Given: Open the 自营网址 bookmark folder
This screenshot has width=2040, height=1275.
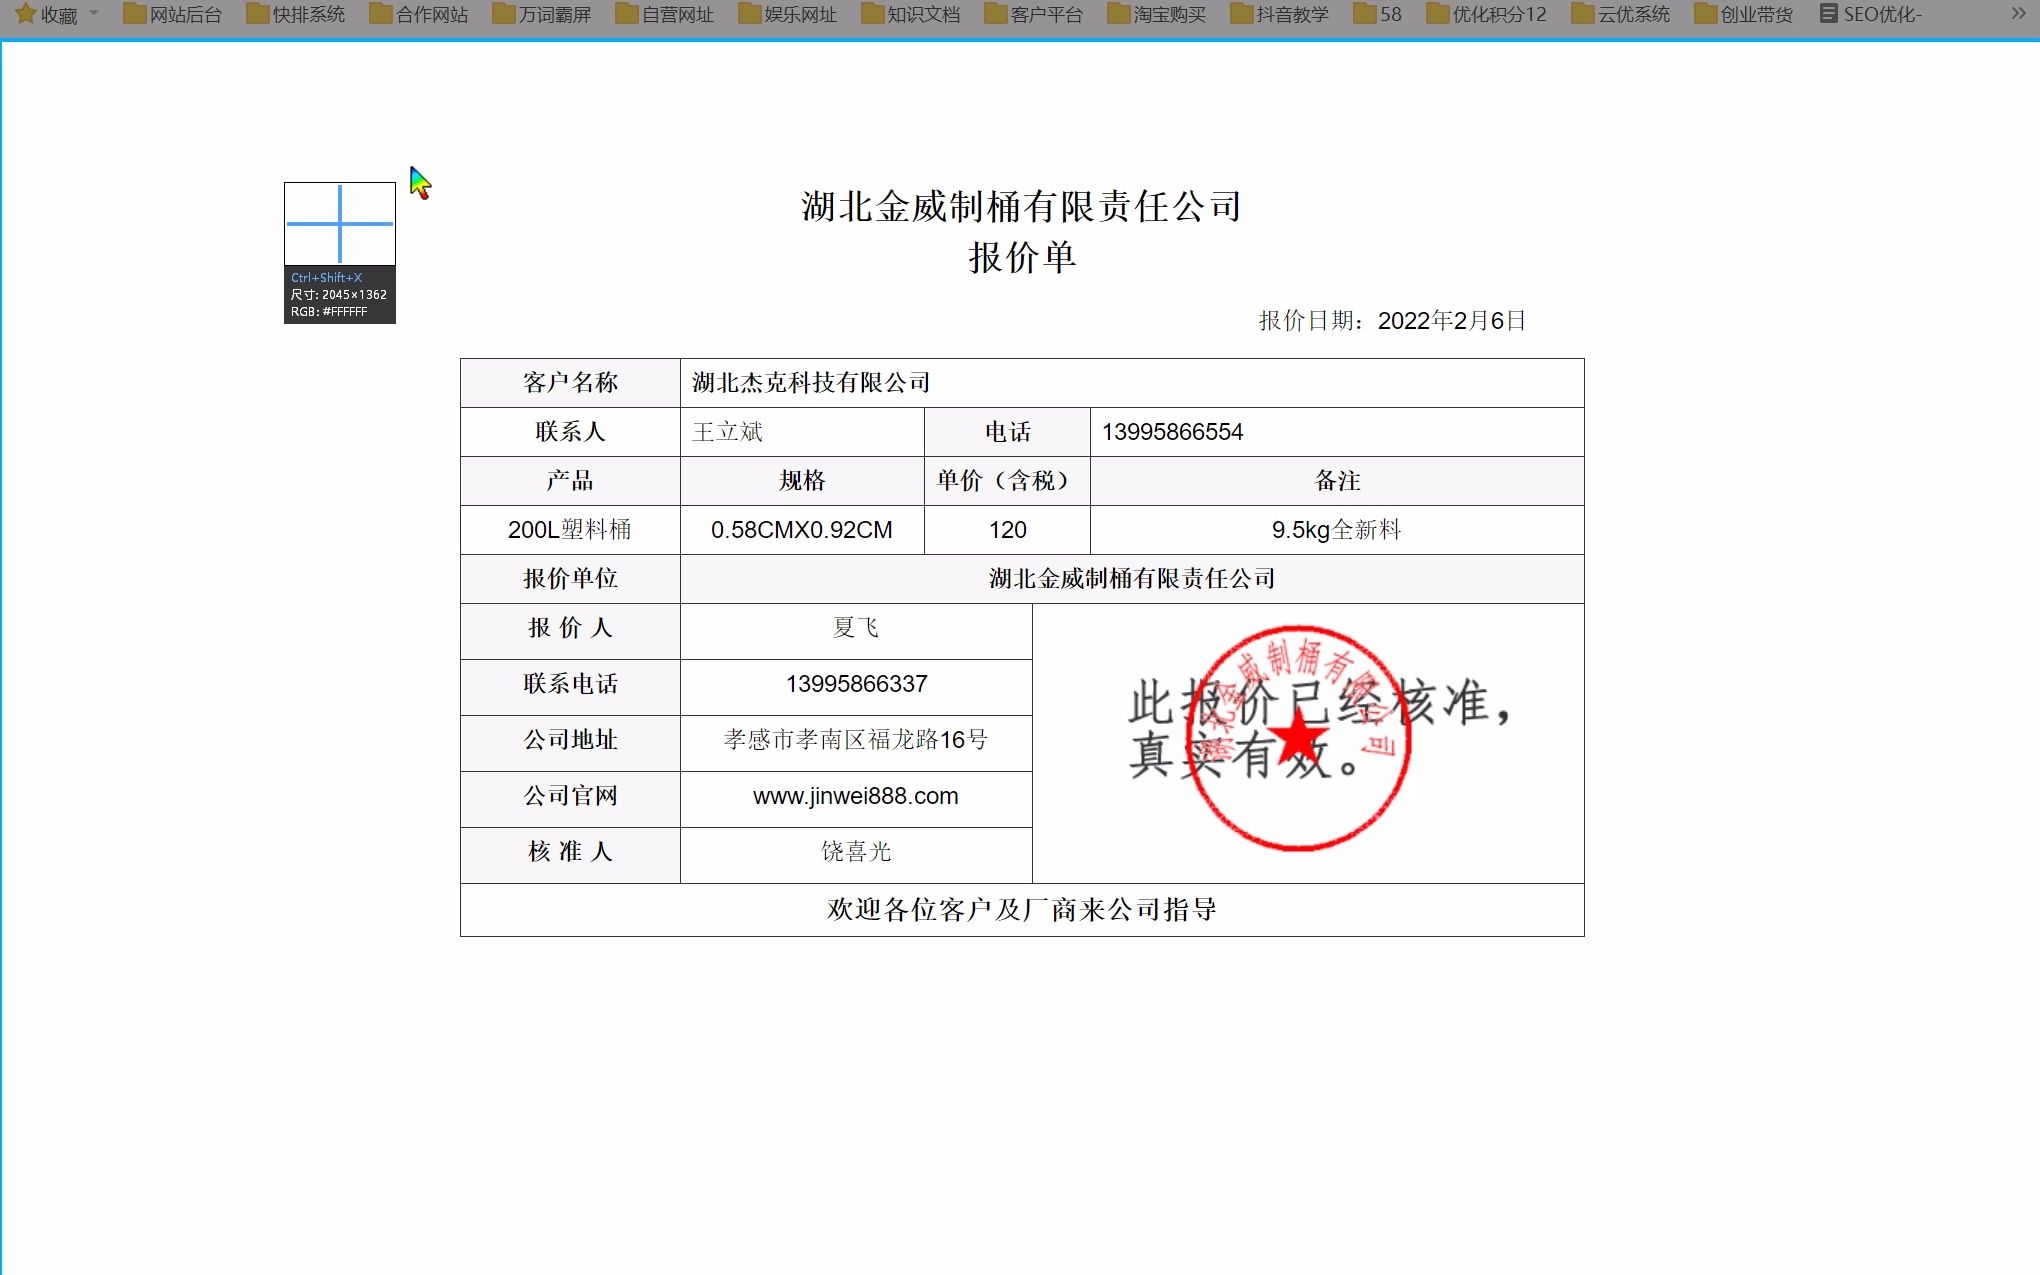Looking at the screenshot, I should click(664, 14).
